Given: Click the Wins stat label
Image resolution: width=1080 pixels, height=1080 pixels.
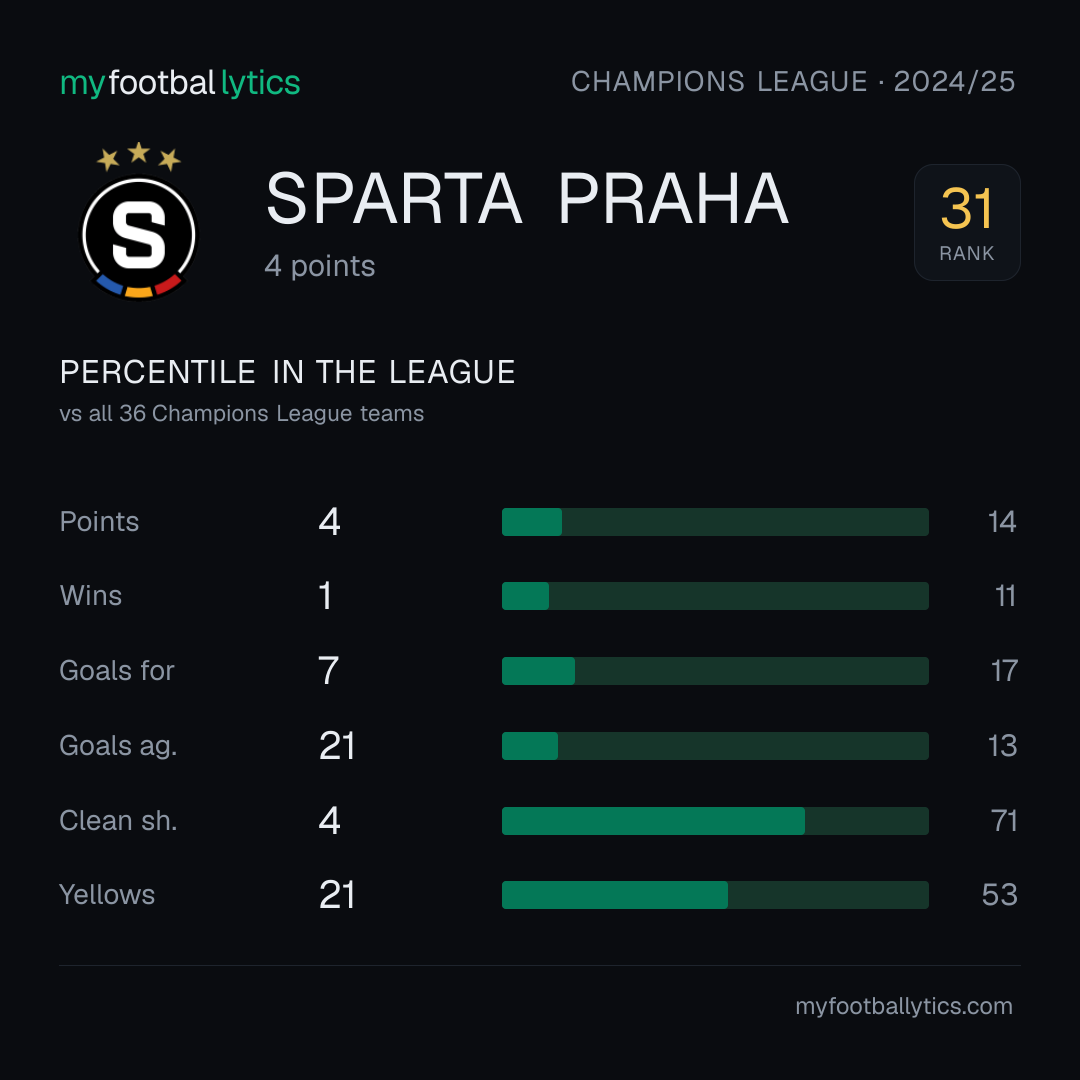Looking at the screenshot, I should (x=91, y=596).
